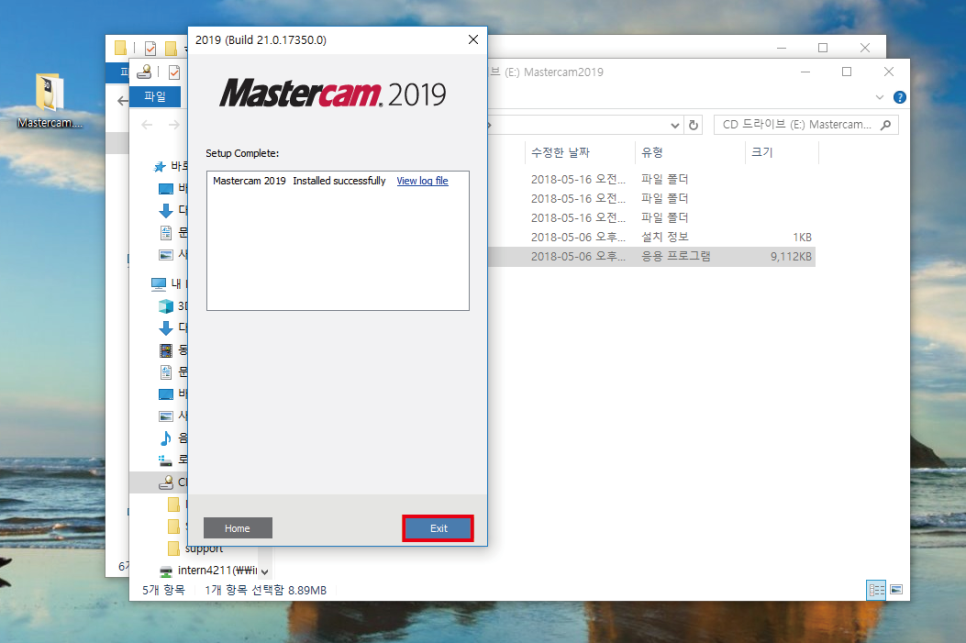Click the Exit button in Mastercam installer
The image size is (966, 643).
click(438, 528)
